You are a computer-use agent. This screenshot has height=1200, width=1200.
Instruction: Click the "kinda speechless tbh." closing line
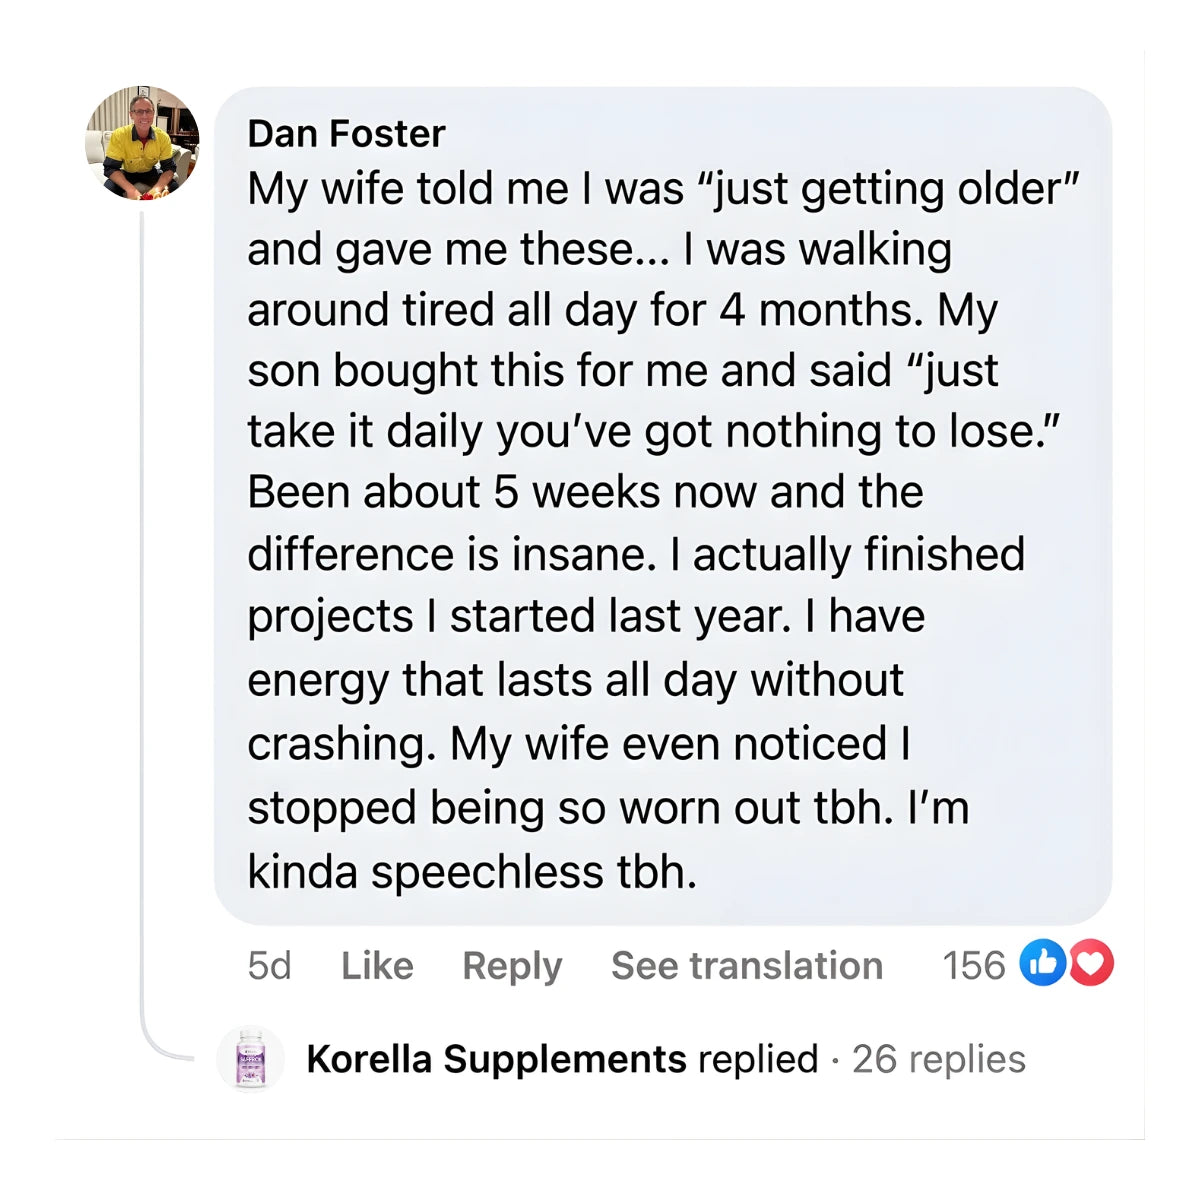pyautogui.click(x=472, y=872)
